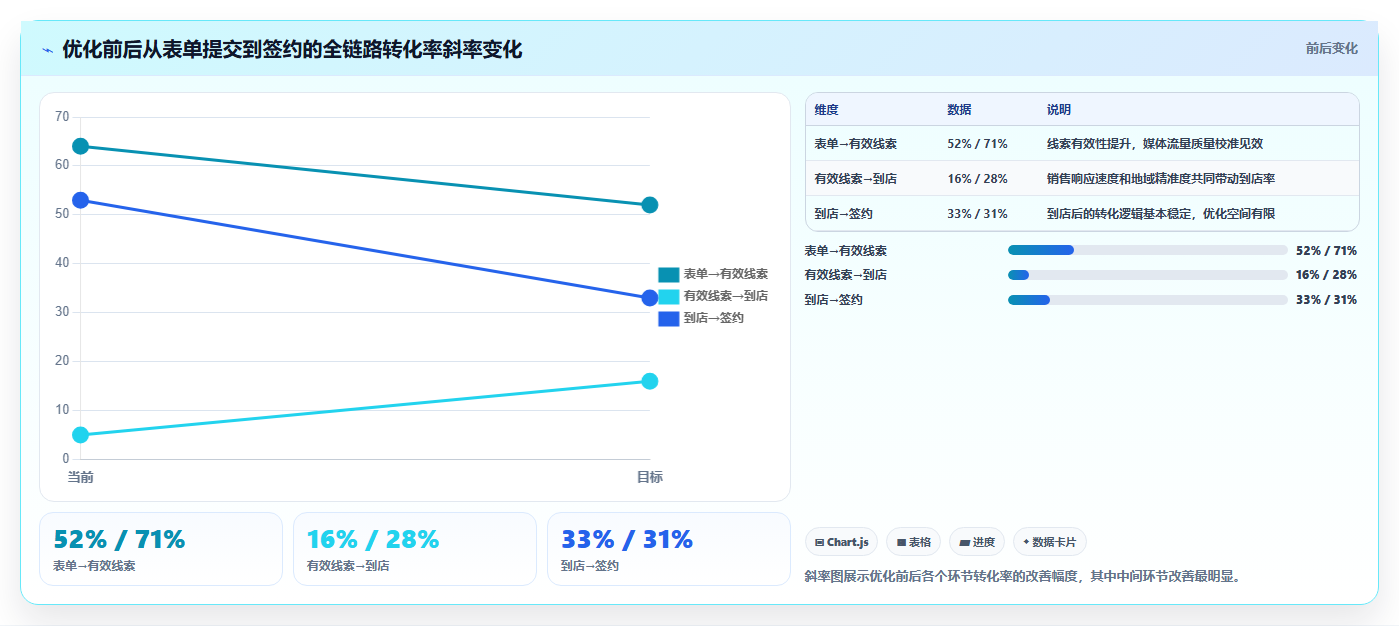
Task: Click the 70 y-axis label
Action: (x=62, y=117)
